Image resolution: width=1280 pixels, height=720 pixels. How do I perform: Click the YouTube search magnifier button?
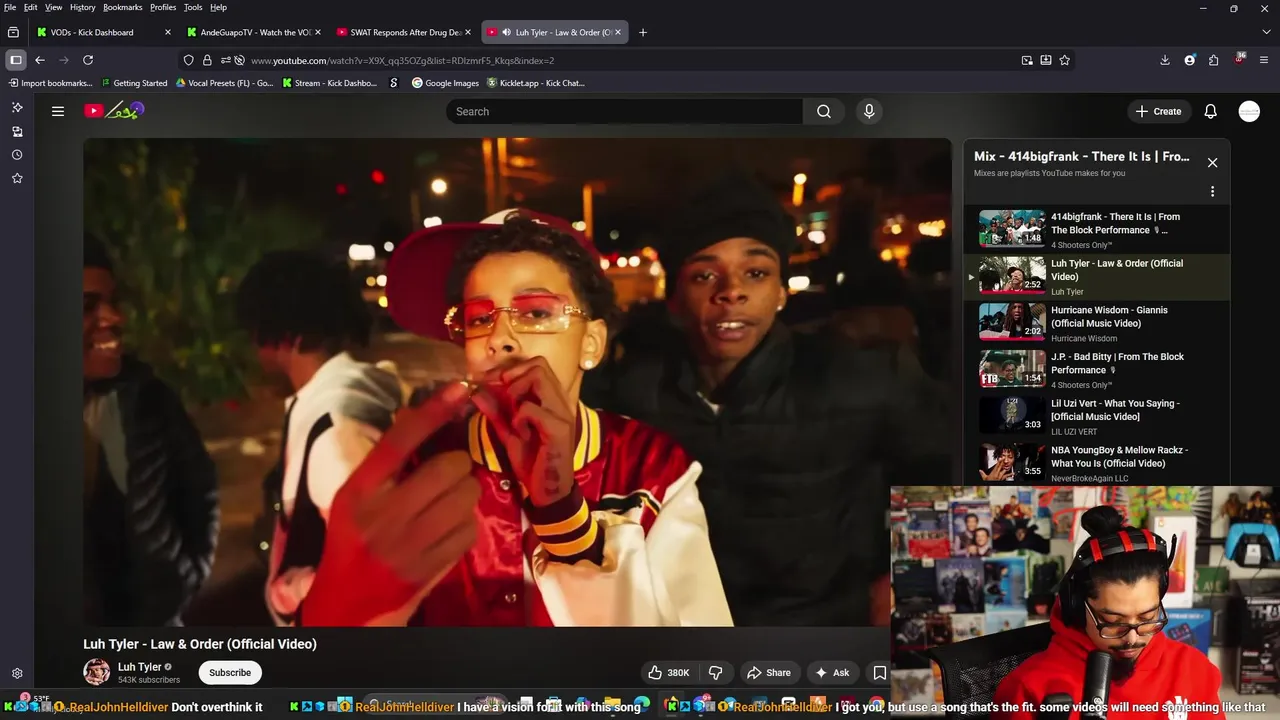(x=824, y=111)
